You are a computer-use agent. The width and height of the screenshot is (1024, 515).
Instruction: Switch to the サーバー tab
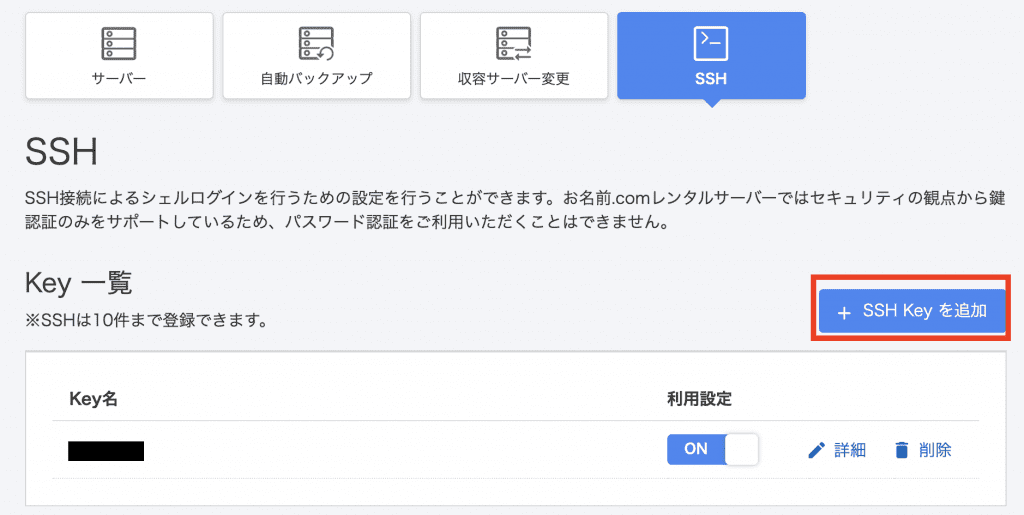(119, 56)
